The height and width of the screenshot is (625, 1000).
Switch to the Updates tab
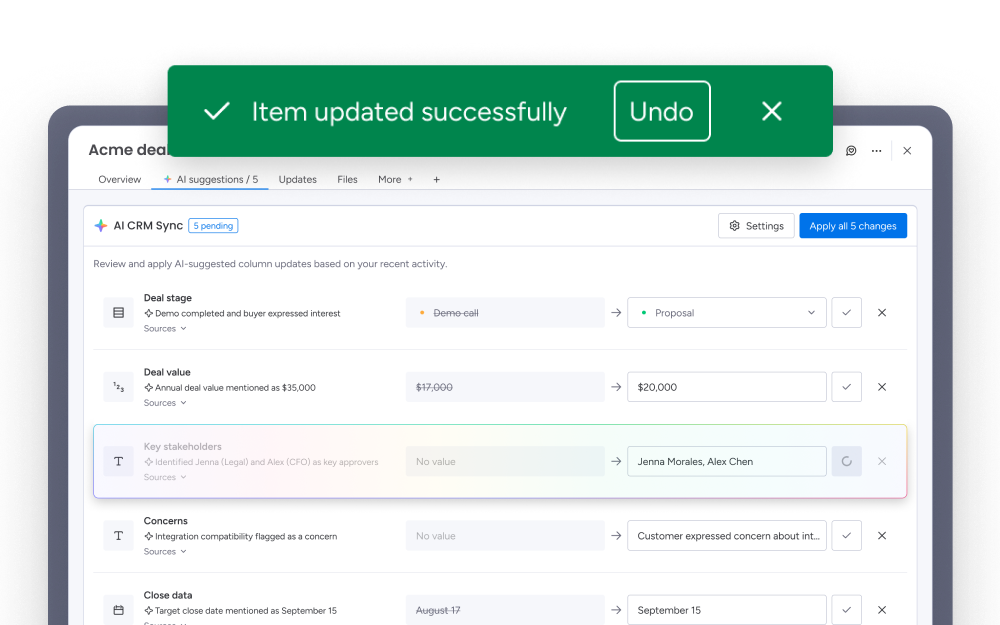click(x=297, y=179)
